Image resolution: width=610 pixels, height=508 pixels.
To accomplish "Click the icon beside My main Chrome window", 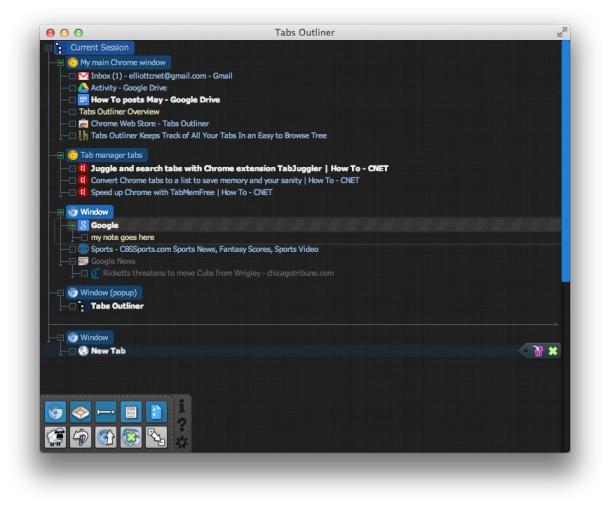I will [x=73, y=63].
